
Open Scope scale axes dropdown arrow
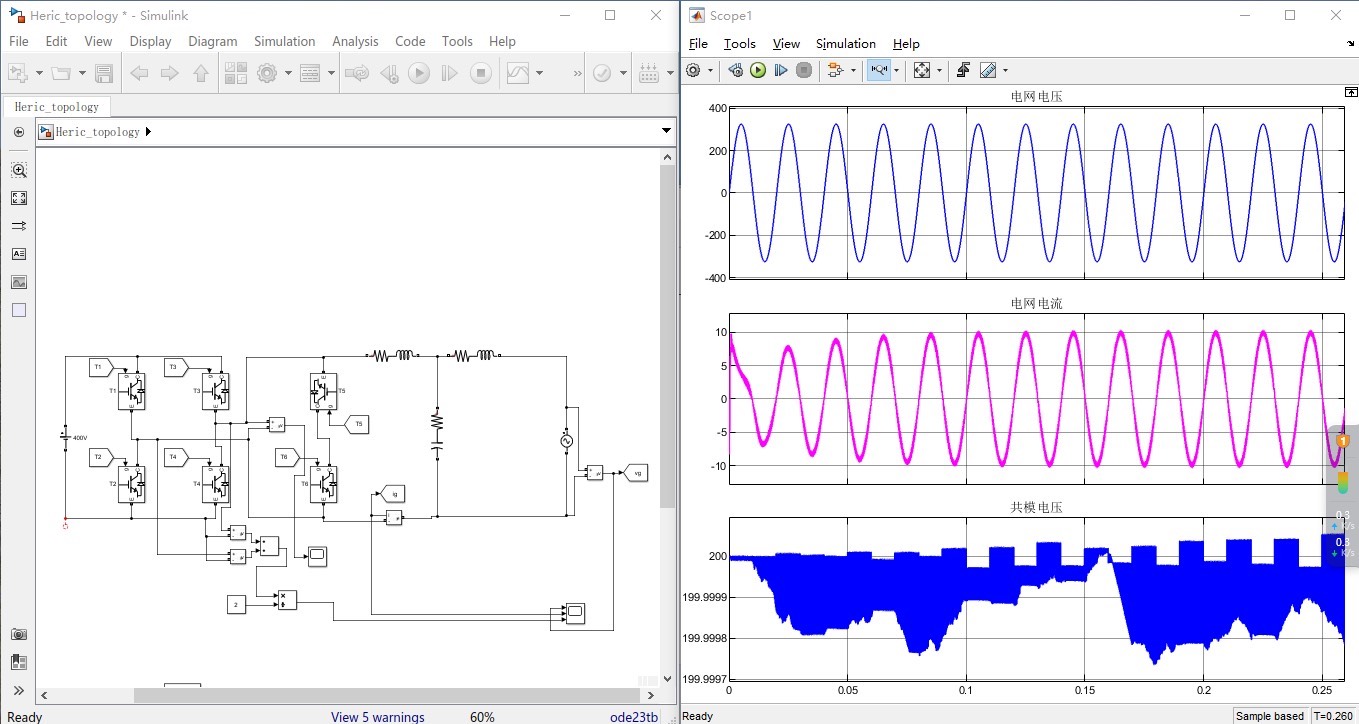[938, 70]
